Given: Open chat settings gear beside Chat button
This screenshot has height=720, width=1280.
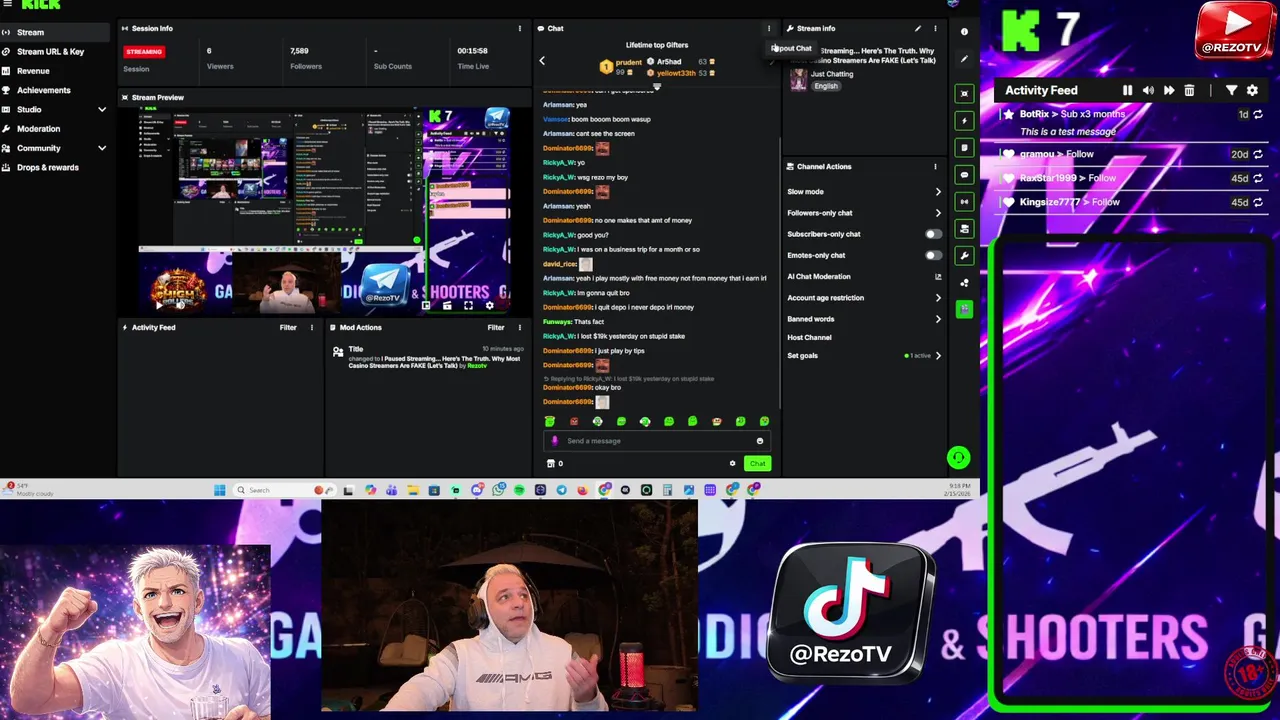Looking at the screenshot, I should click(732, 463).
